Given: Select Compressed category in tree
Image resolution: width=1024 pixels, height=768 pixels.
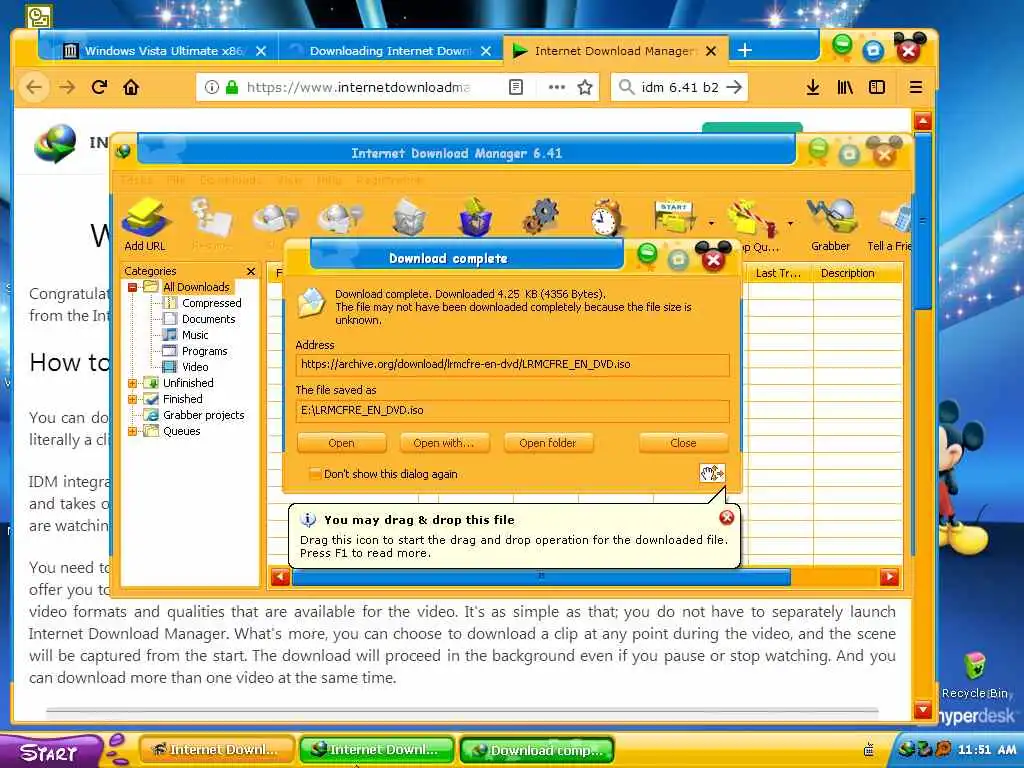Looking at the screenshot, I should click(x=211, y=303).
